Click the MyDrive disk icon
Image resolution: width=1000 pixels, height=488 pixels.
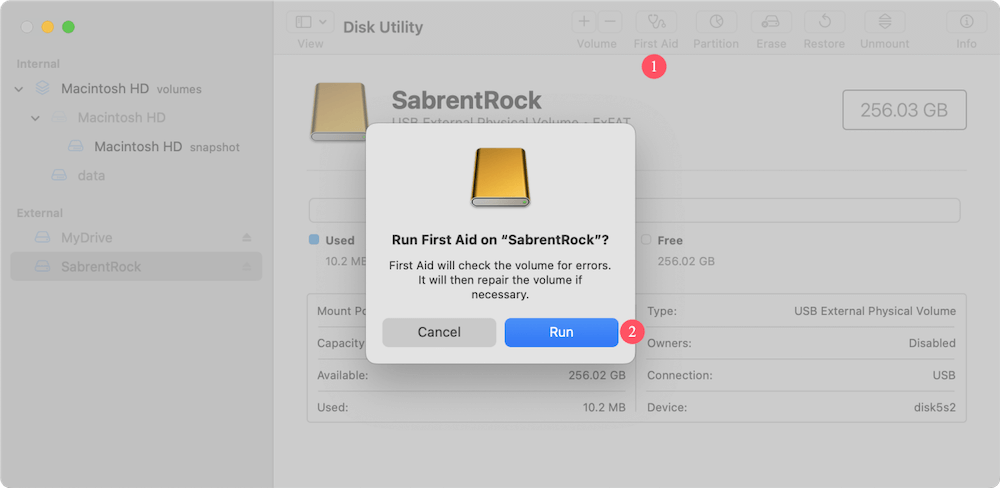click(42, 237)
